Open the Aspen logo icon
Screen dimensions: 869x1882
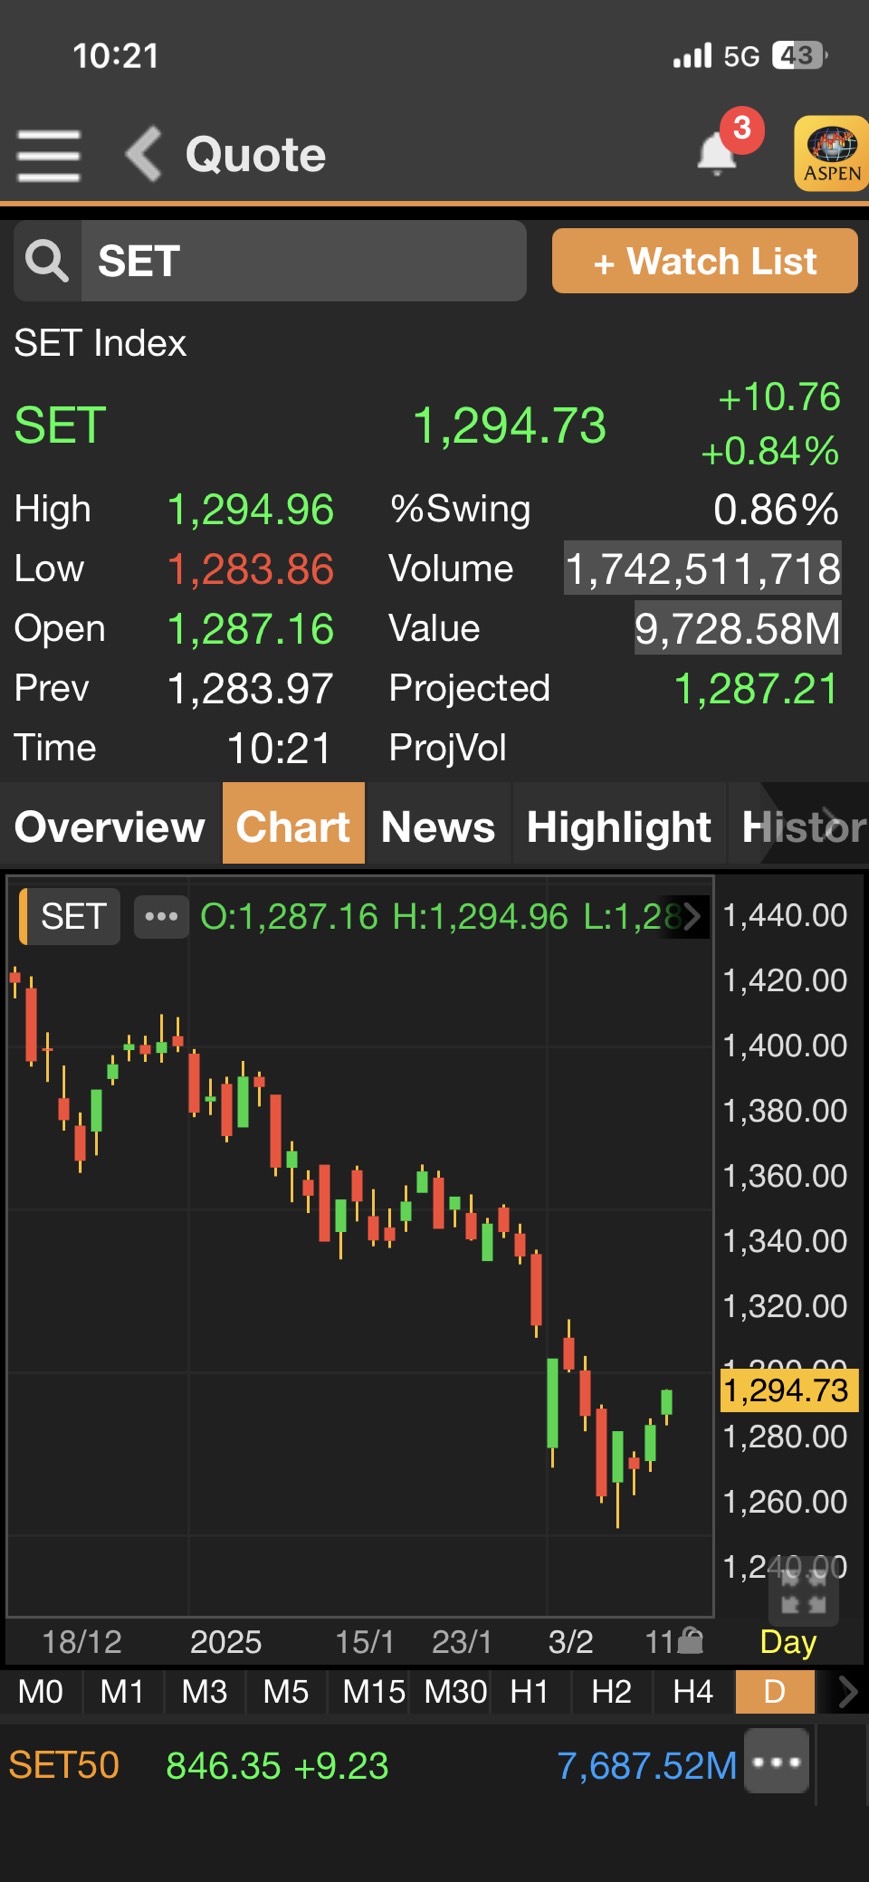coord(831,154)
